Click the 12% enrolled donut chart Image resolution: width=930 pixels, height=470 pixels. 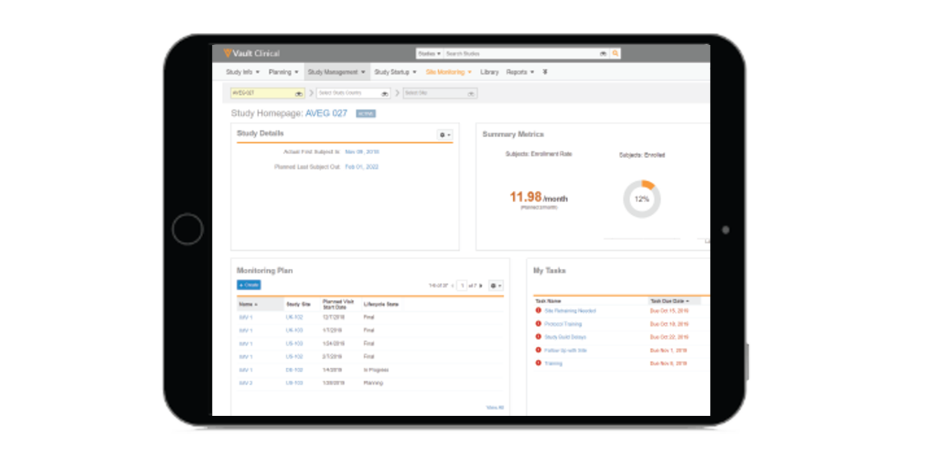point(641,199)
